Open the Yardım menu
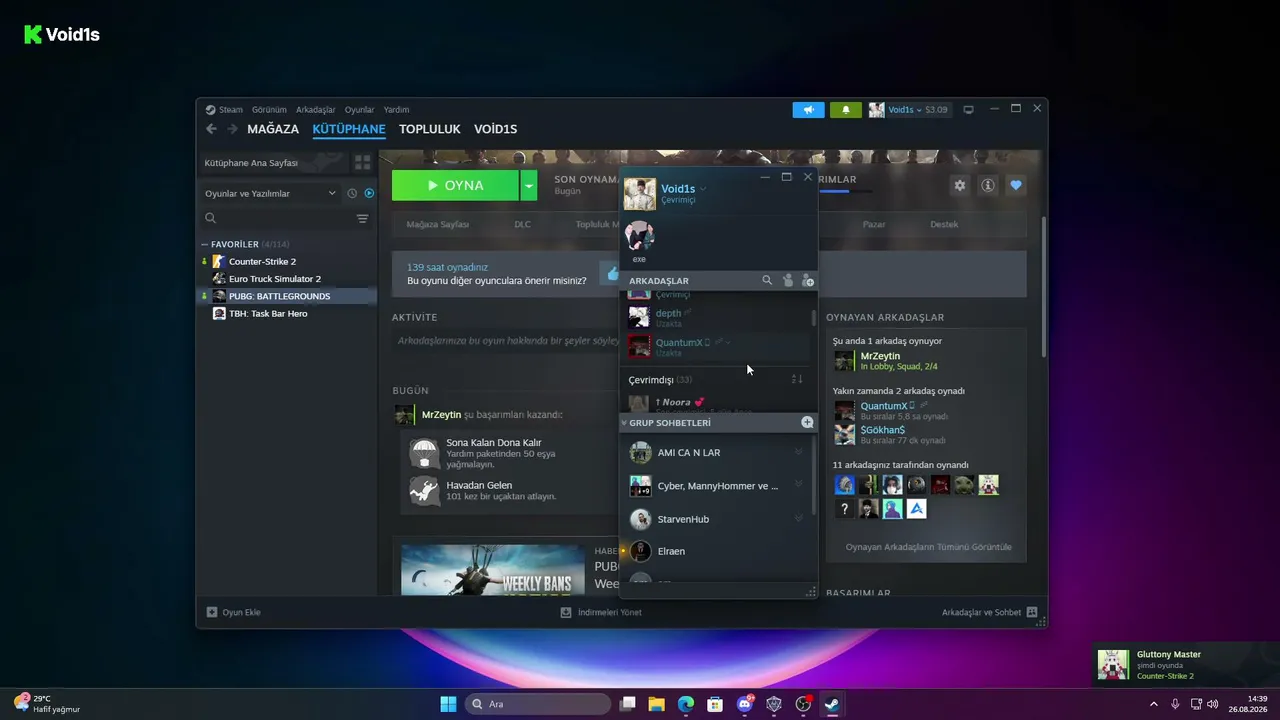Viewport: 1280px width, 720px height. (397, 110)
